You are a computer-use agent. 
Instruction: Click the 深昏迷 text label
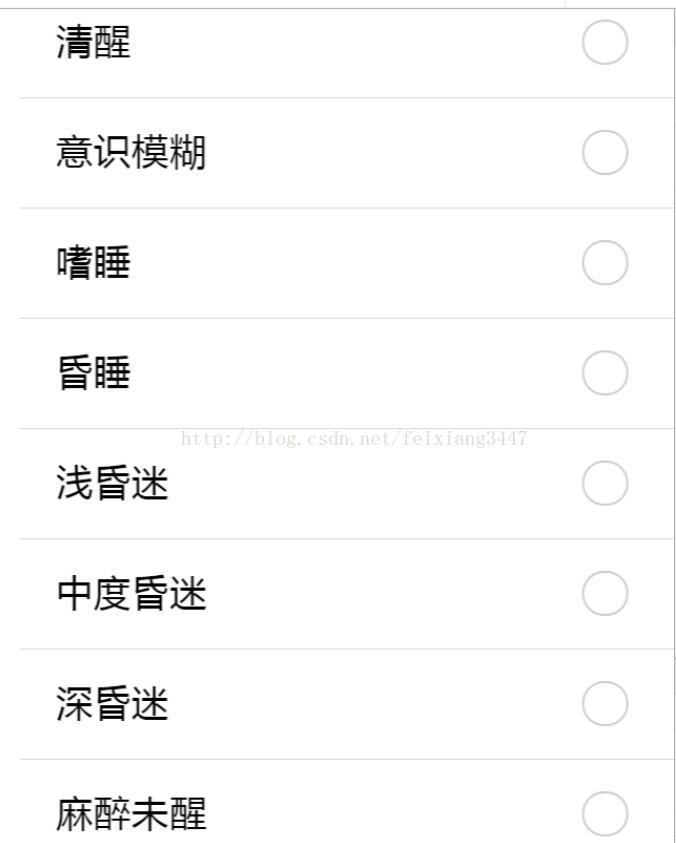click(x=112, y=705)
